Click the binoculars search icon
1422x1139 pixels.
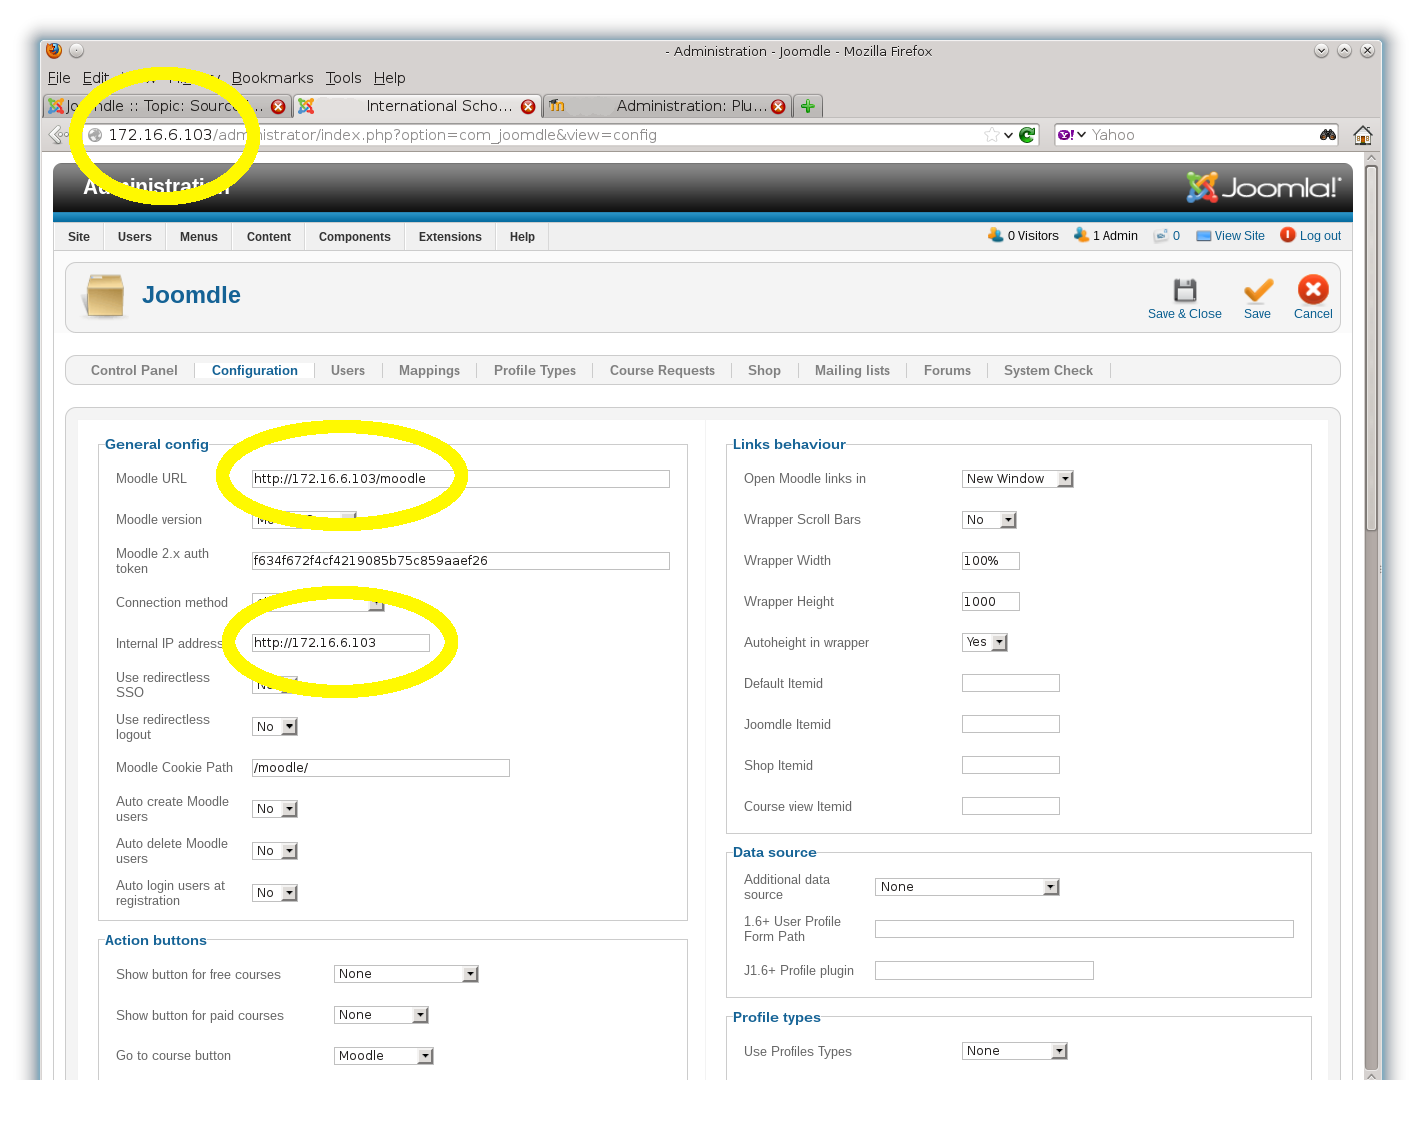(1328, 135)
